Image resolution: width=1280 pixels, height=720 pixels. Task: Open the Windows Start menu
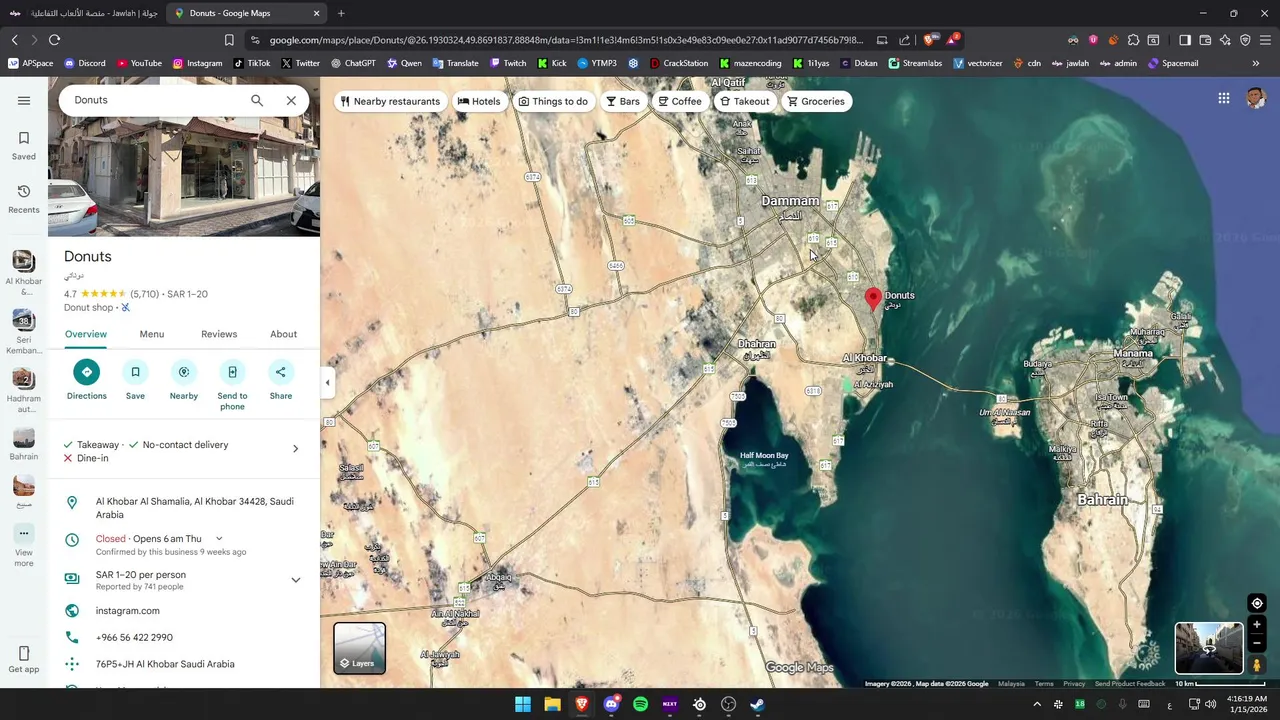523,704
